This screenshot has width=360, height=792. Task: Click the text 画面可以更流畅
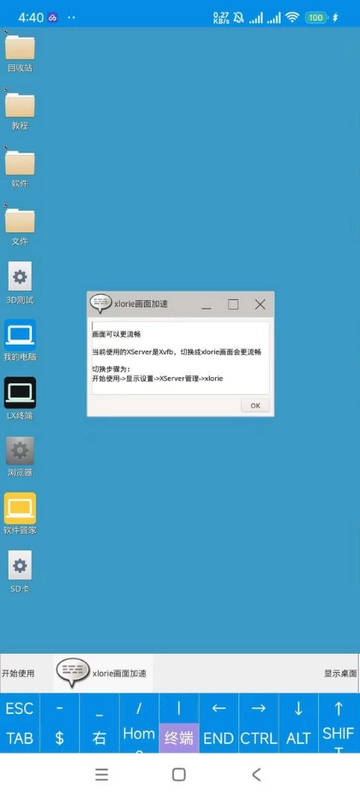(116, 334)
